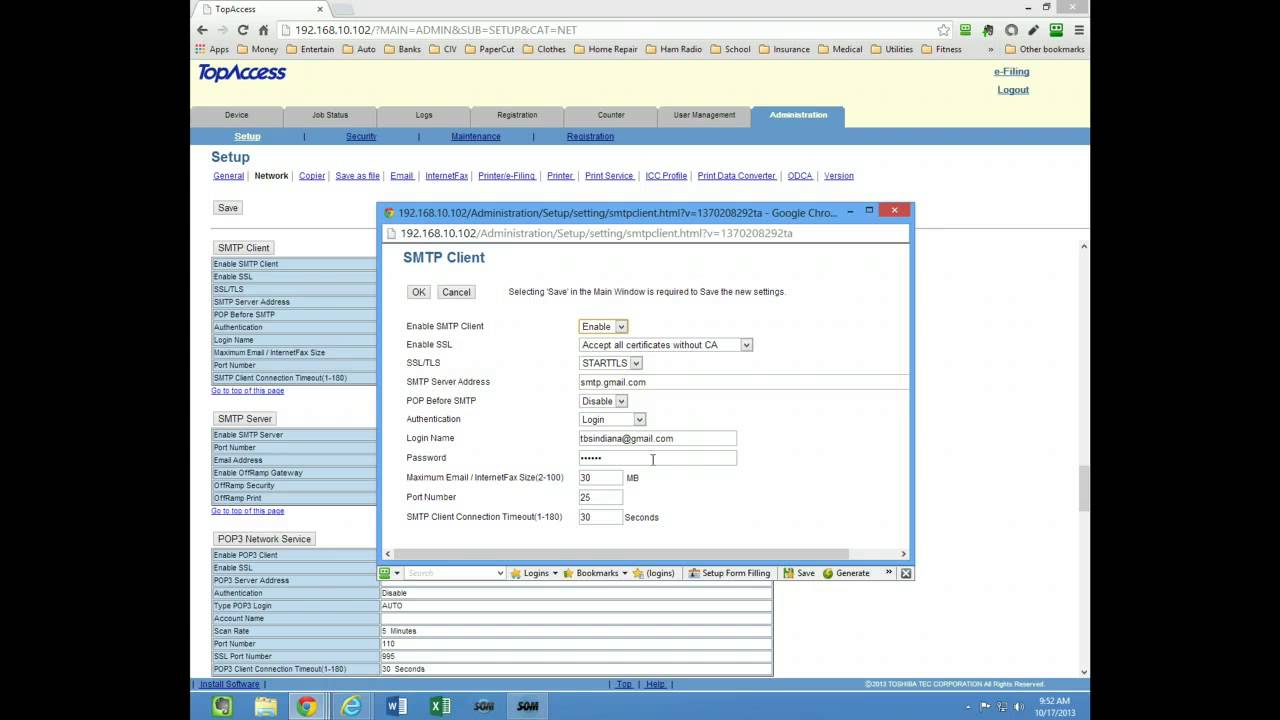Open the e-Filing link
The height and width of the screenshot is (720, 1280).
pyautogui.click(x=1011, y=72)
